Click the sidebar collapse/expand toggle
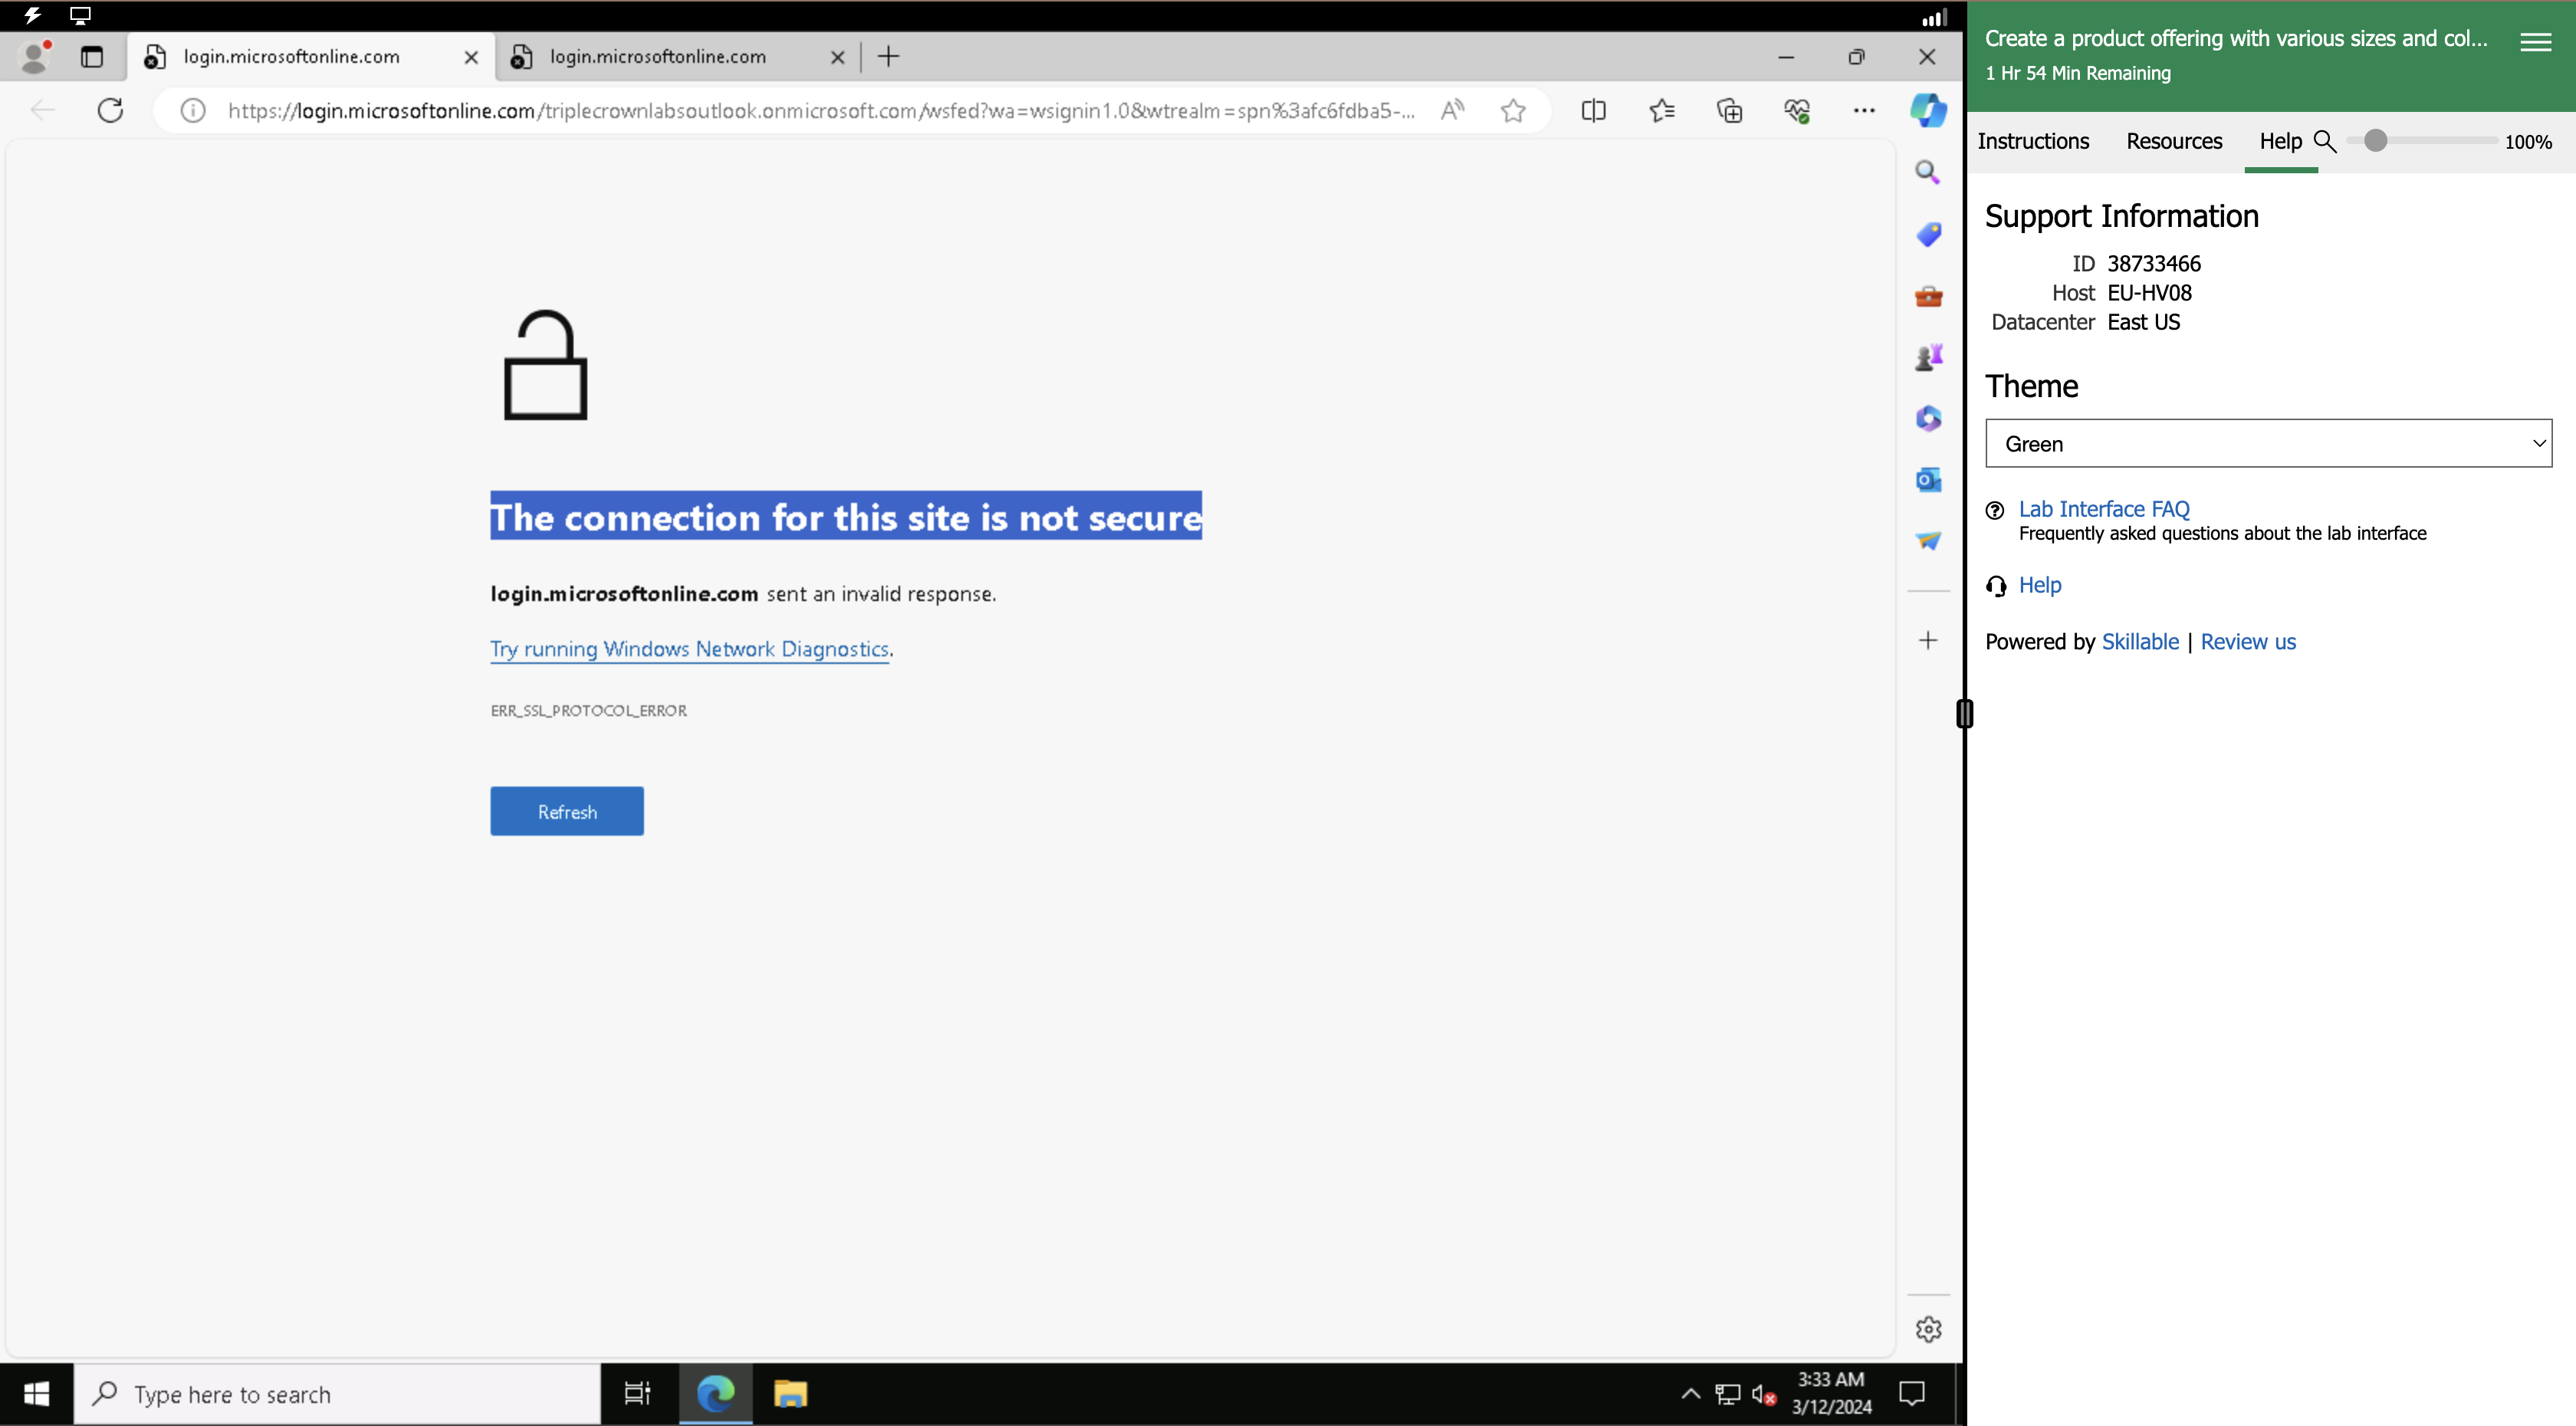This screenshot has width=2576, height=1426. [x=1965, y=711]
